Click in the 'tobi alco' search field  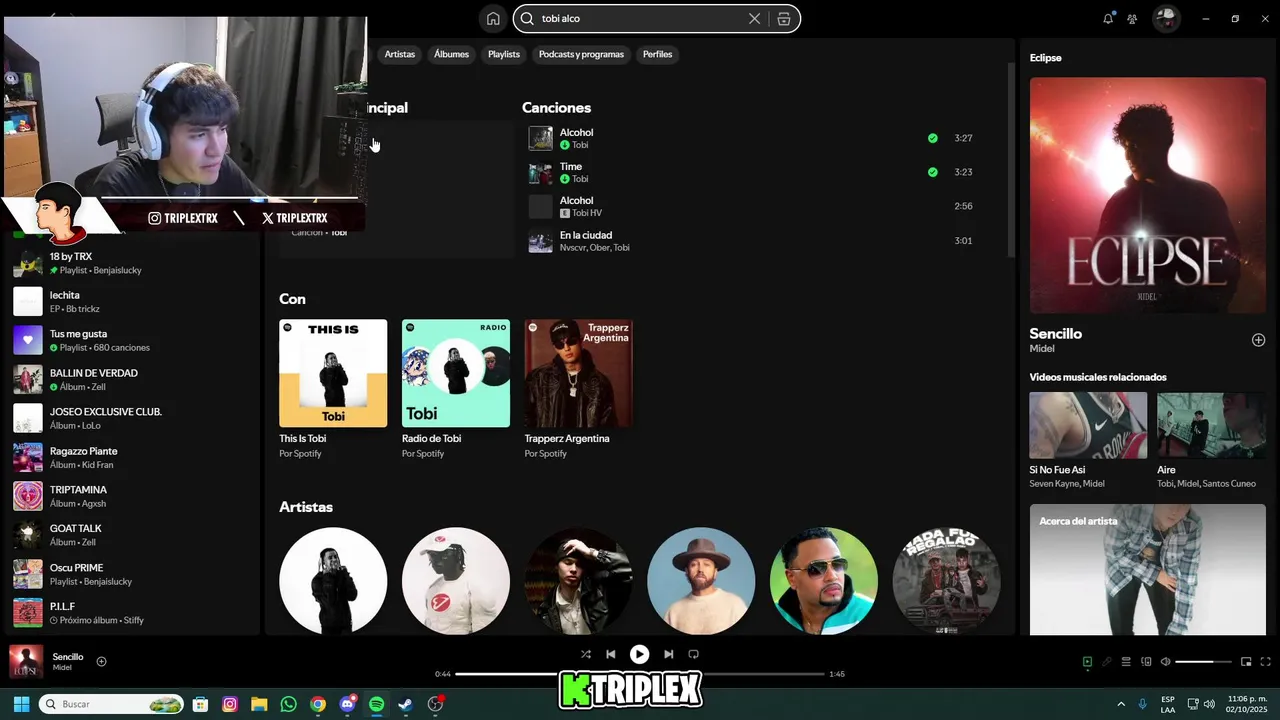tap(640, 18)
